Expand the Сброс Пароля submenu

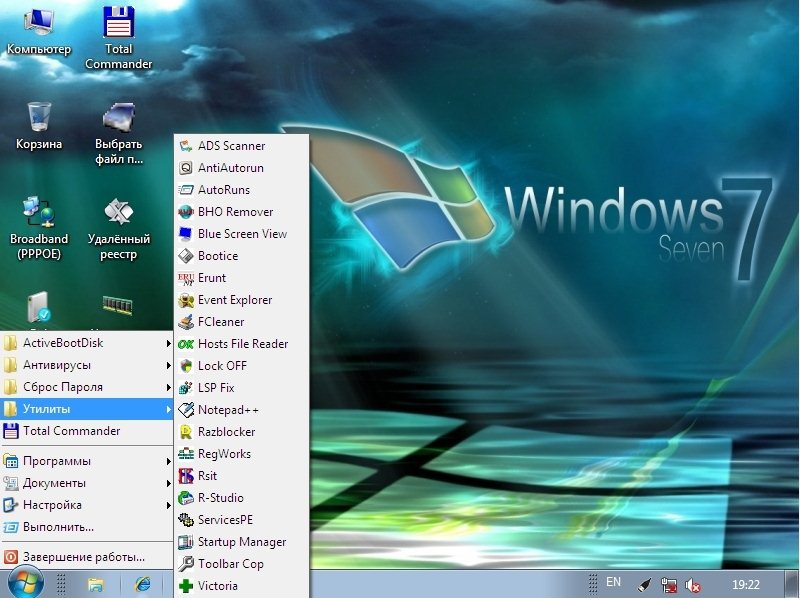tap(85, 387)
